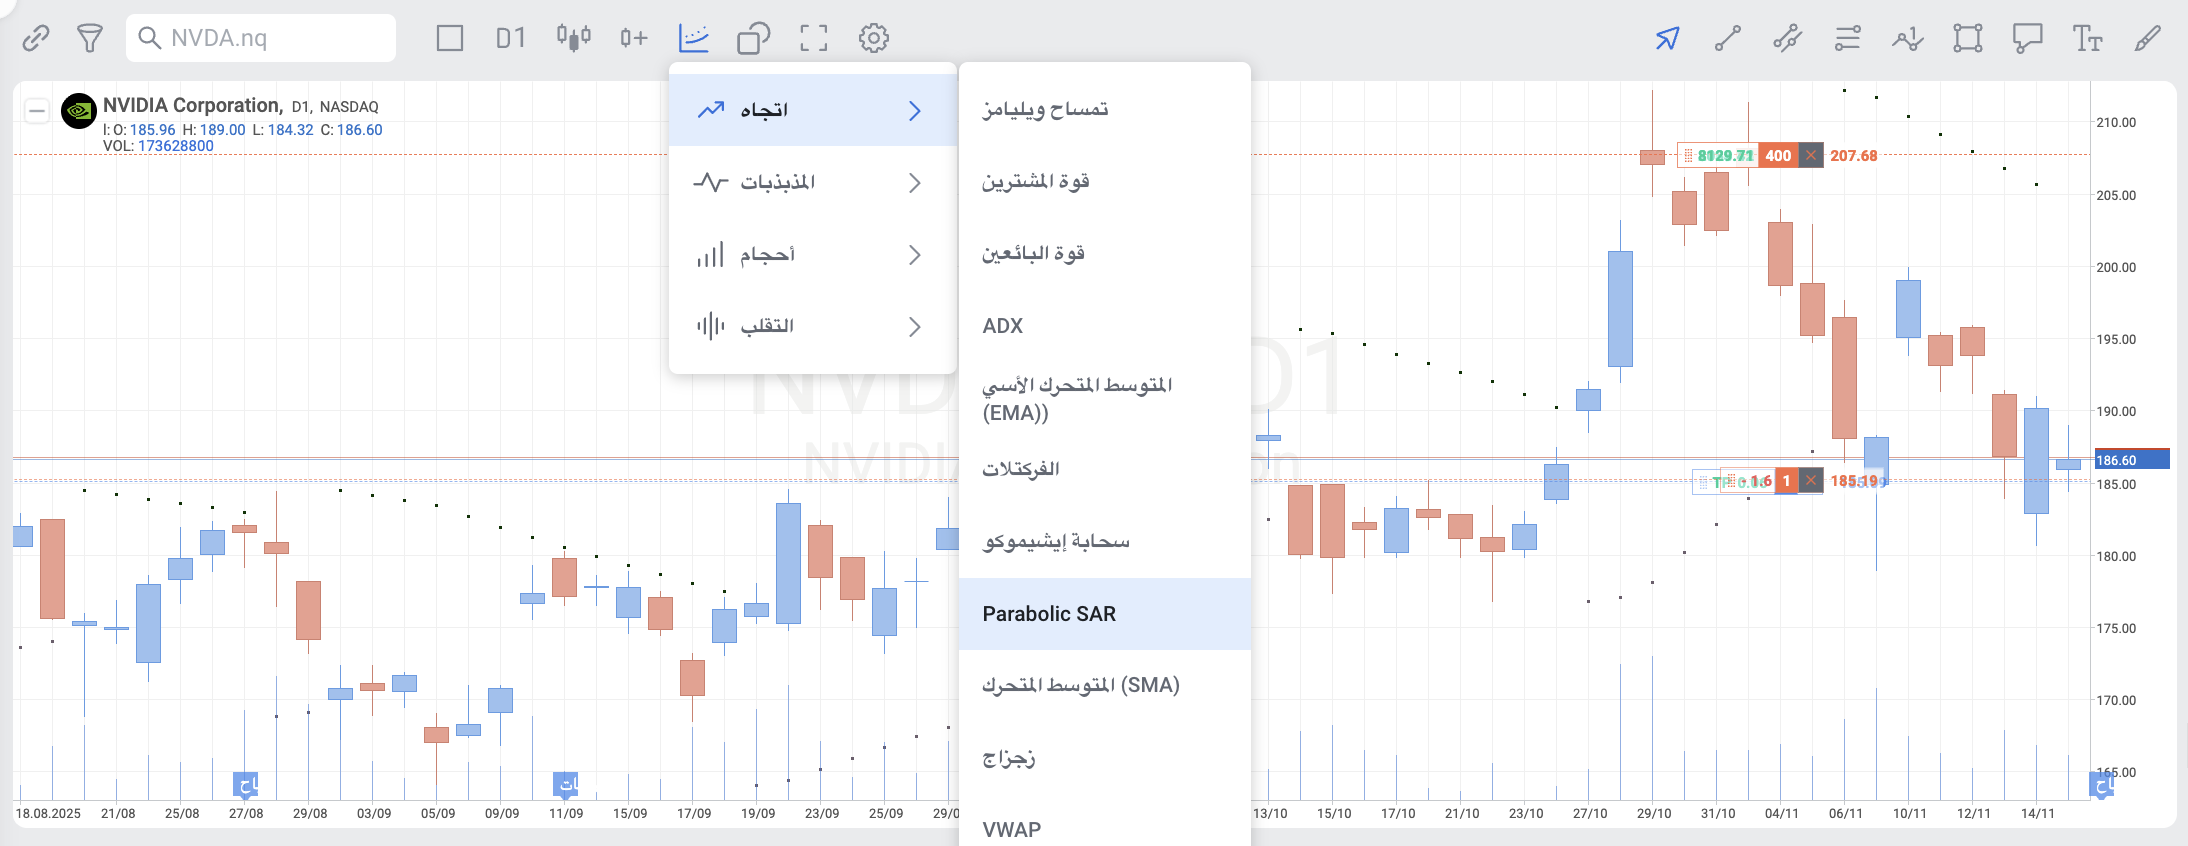Collapse the NVIDIA legend minus button
The image size is (2188, 846).
[37, 111]
